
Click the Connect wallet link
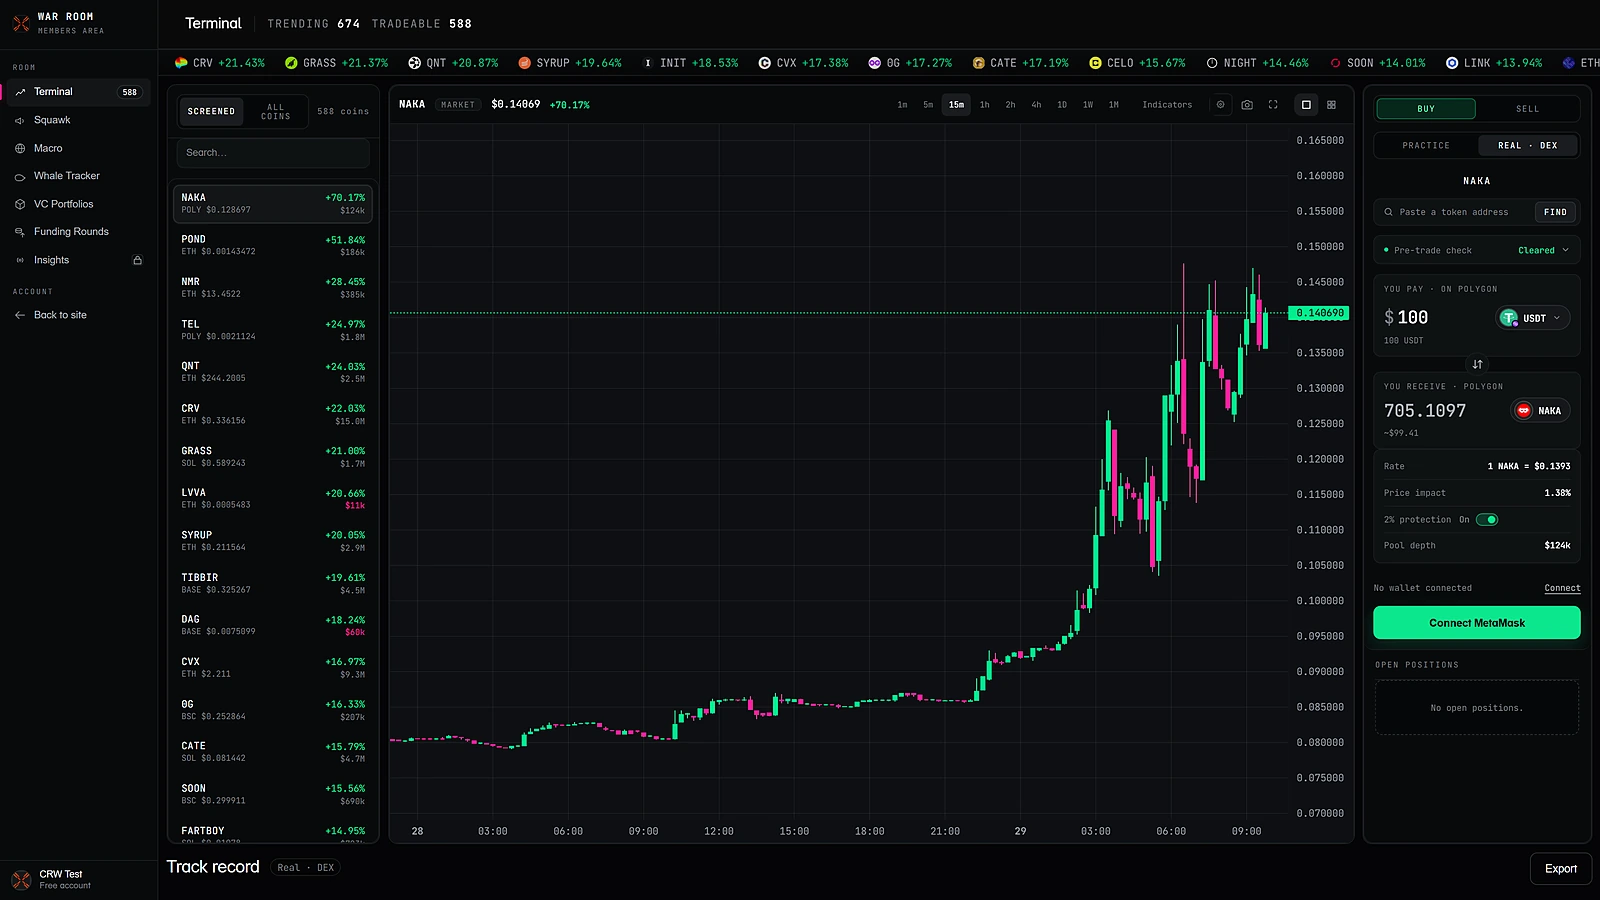tap(1562, 588)
